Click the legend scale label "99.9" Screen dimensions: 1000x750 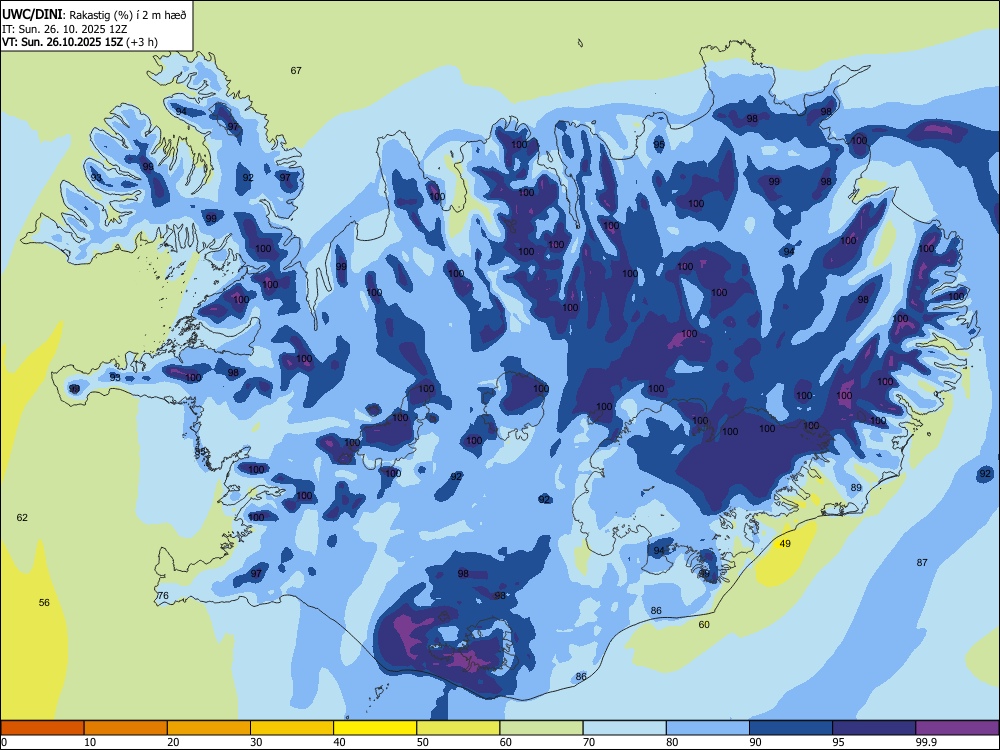(925, 742)
